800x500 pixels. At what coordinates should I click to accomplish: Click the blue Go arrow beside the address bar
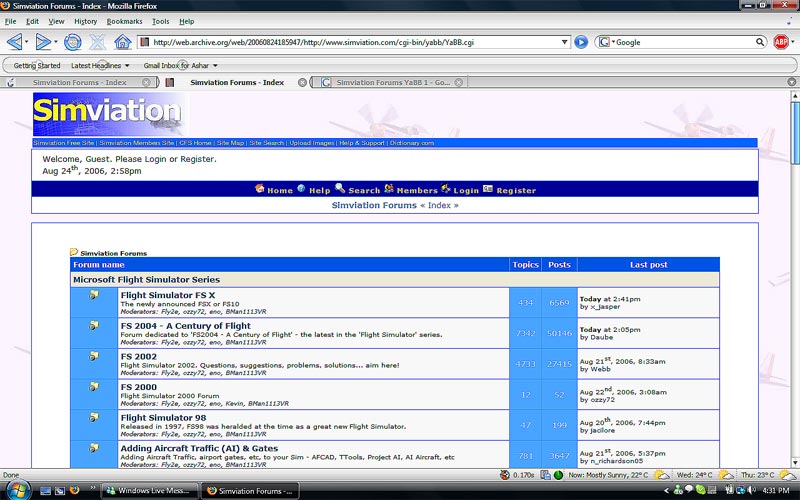[x=581, y=42]
